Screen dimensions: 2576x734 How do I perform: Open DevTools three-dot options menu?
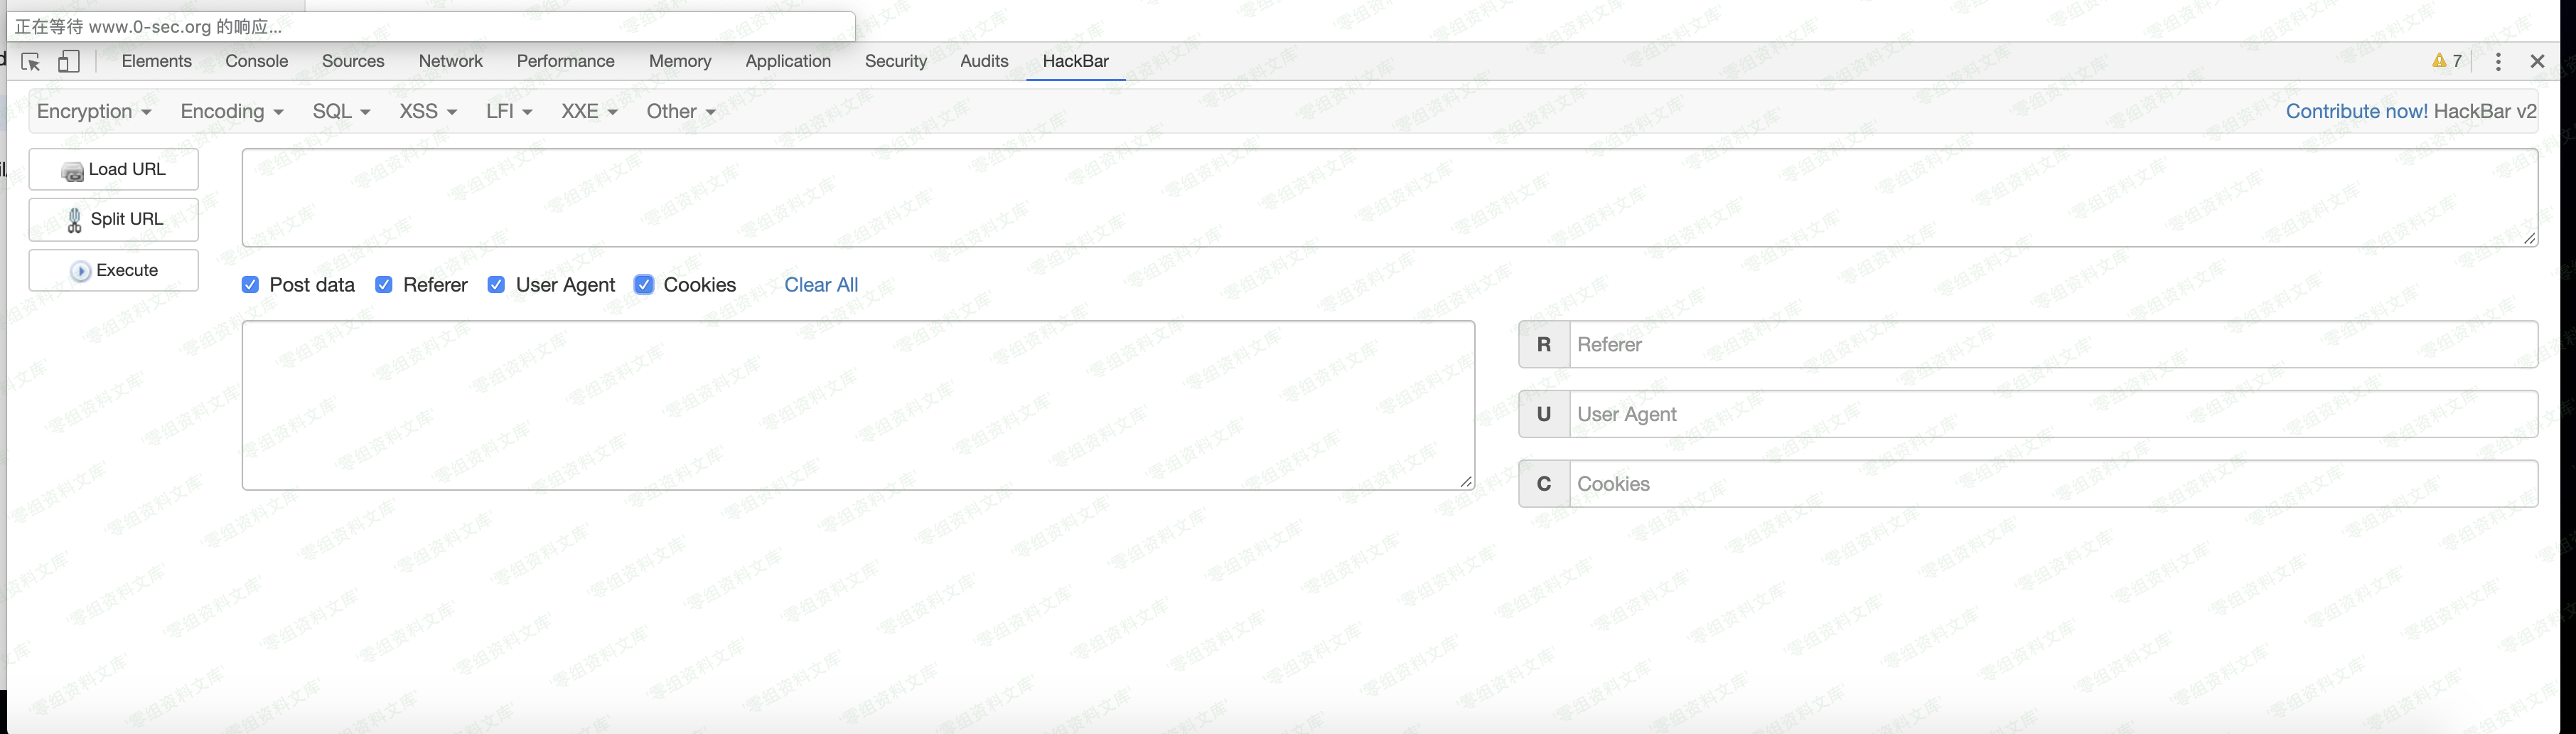tap(2498, 62)
